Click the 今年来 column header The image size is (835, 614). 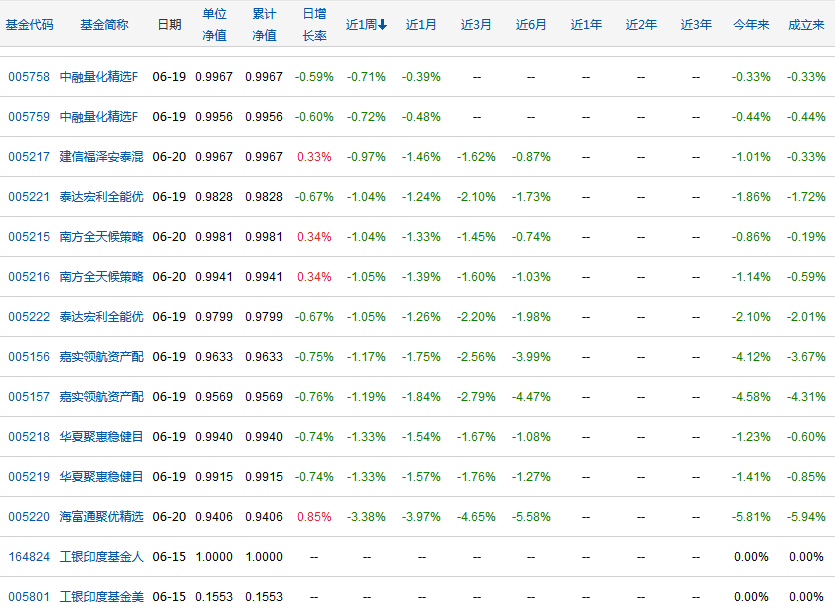pos(750,25)
